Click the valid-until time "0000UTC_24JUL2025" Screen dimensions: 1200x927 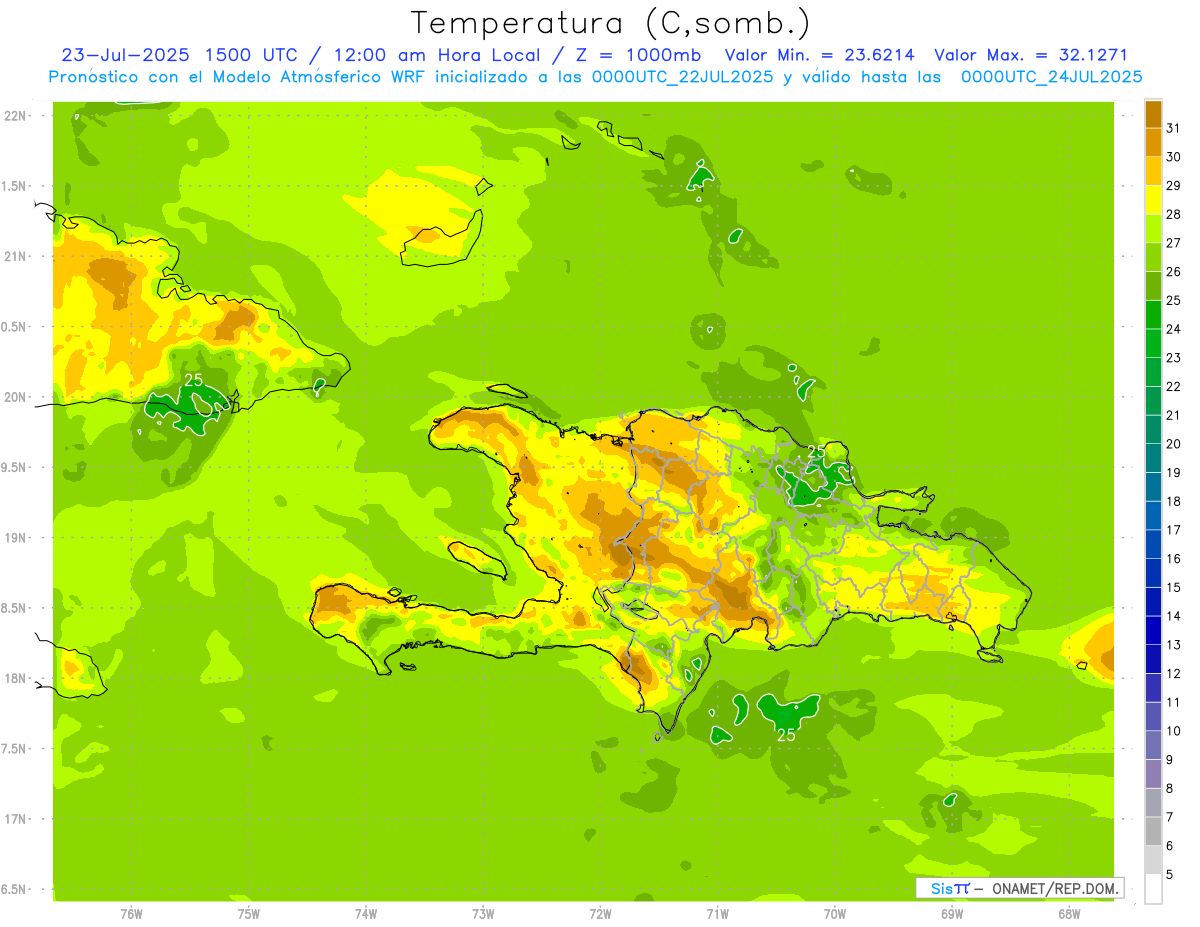tap(1051, 76)
